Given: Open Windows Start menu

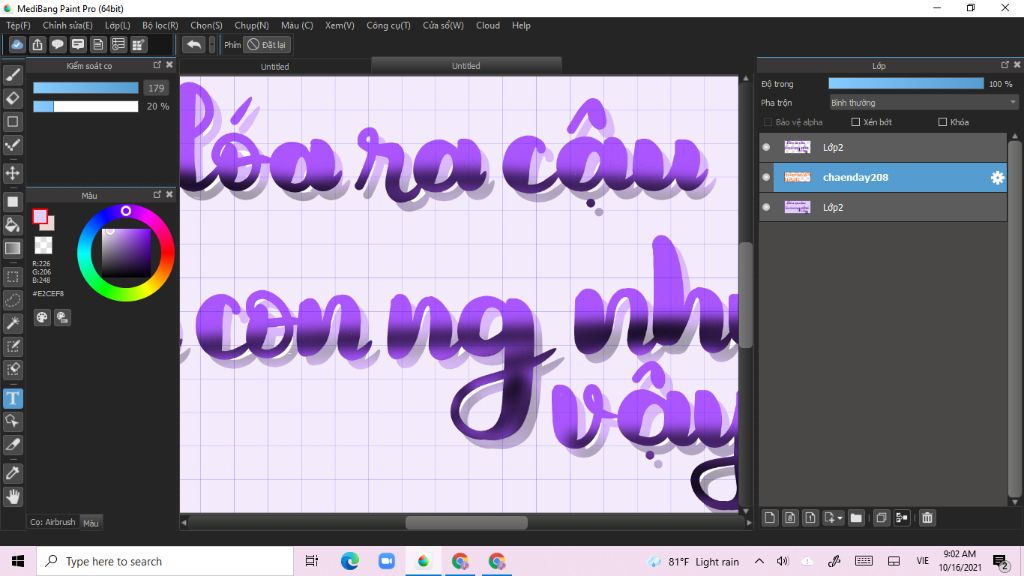Looking at the screenshot, I should [18, 561].
